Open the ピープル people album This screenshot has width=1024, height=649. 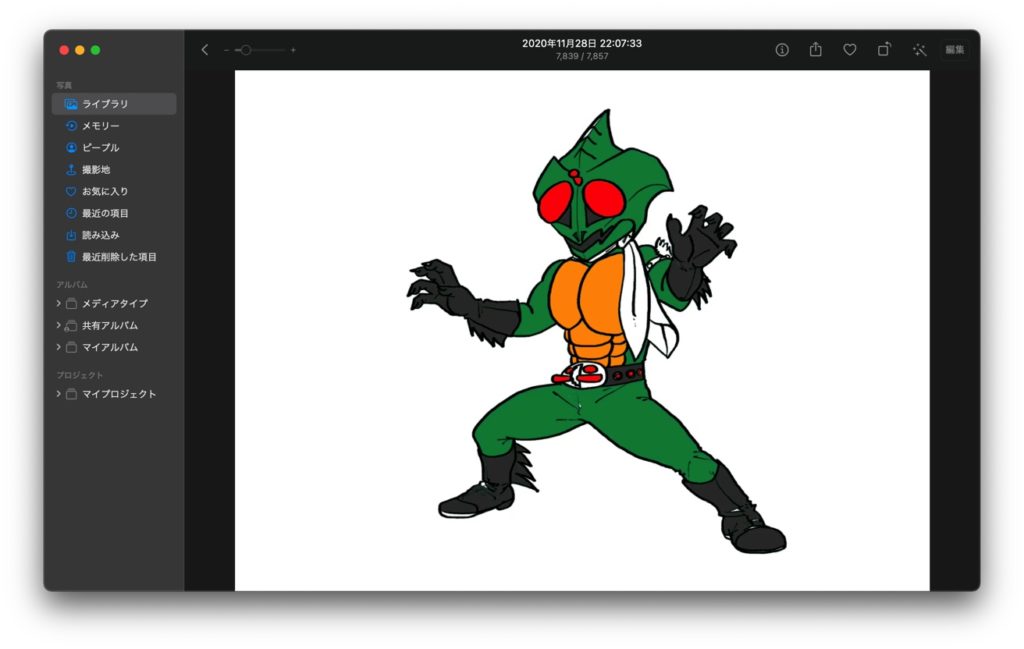[114, 148]
